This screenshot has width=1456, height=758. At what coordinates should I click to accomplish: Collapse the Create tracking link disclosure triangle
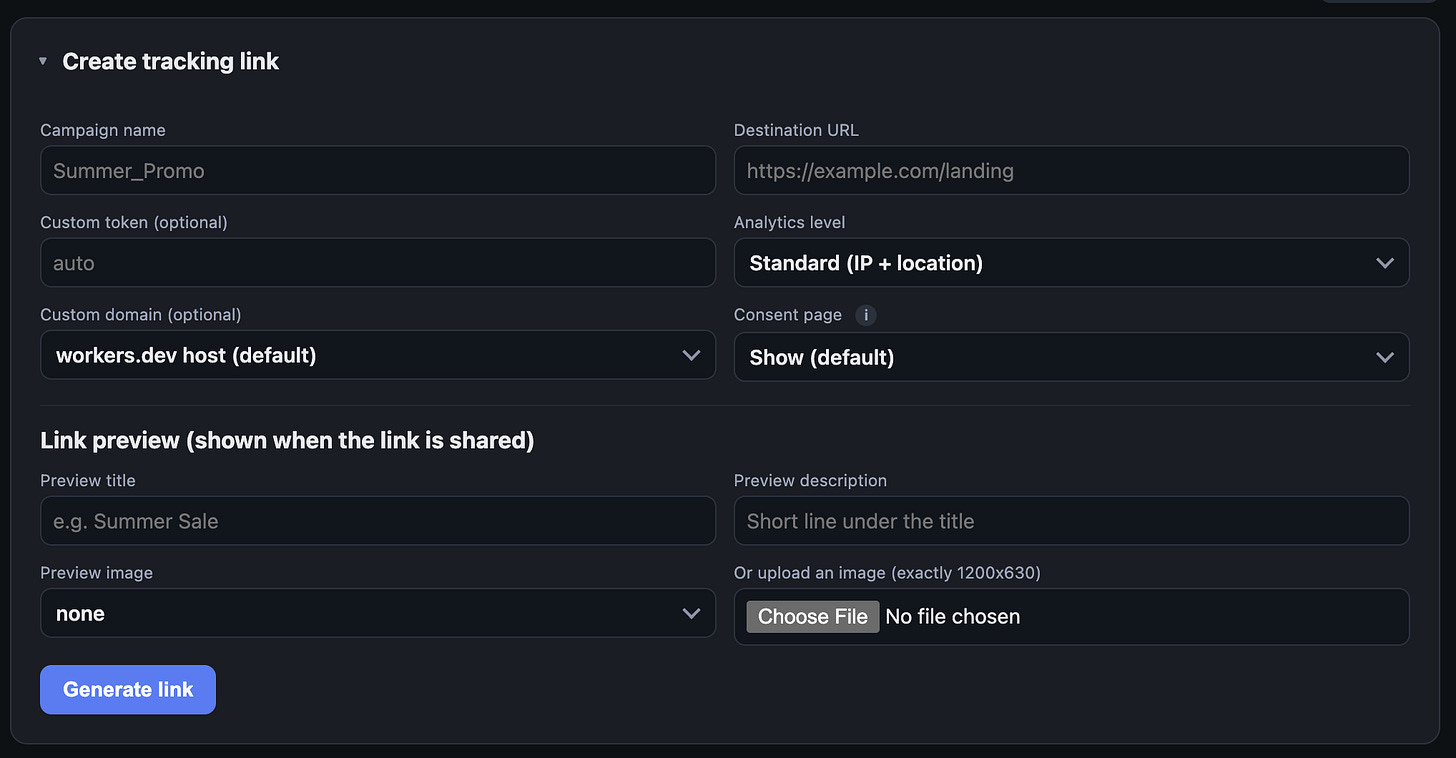(x=43, y=62)
